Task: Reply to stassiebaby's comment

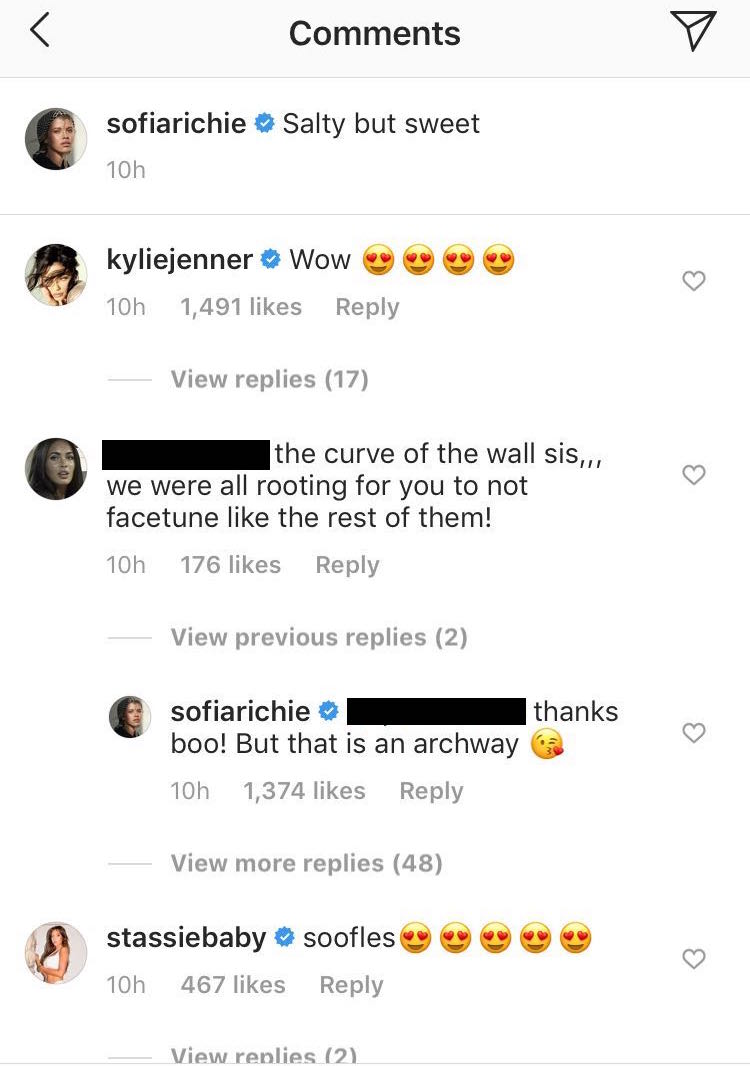Action: pos(351,985)
